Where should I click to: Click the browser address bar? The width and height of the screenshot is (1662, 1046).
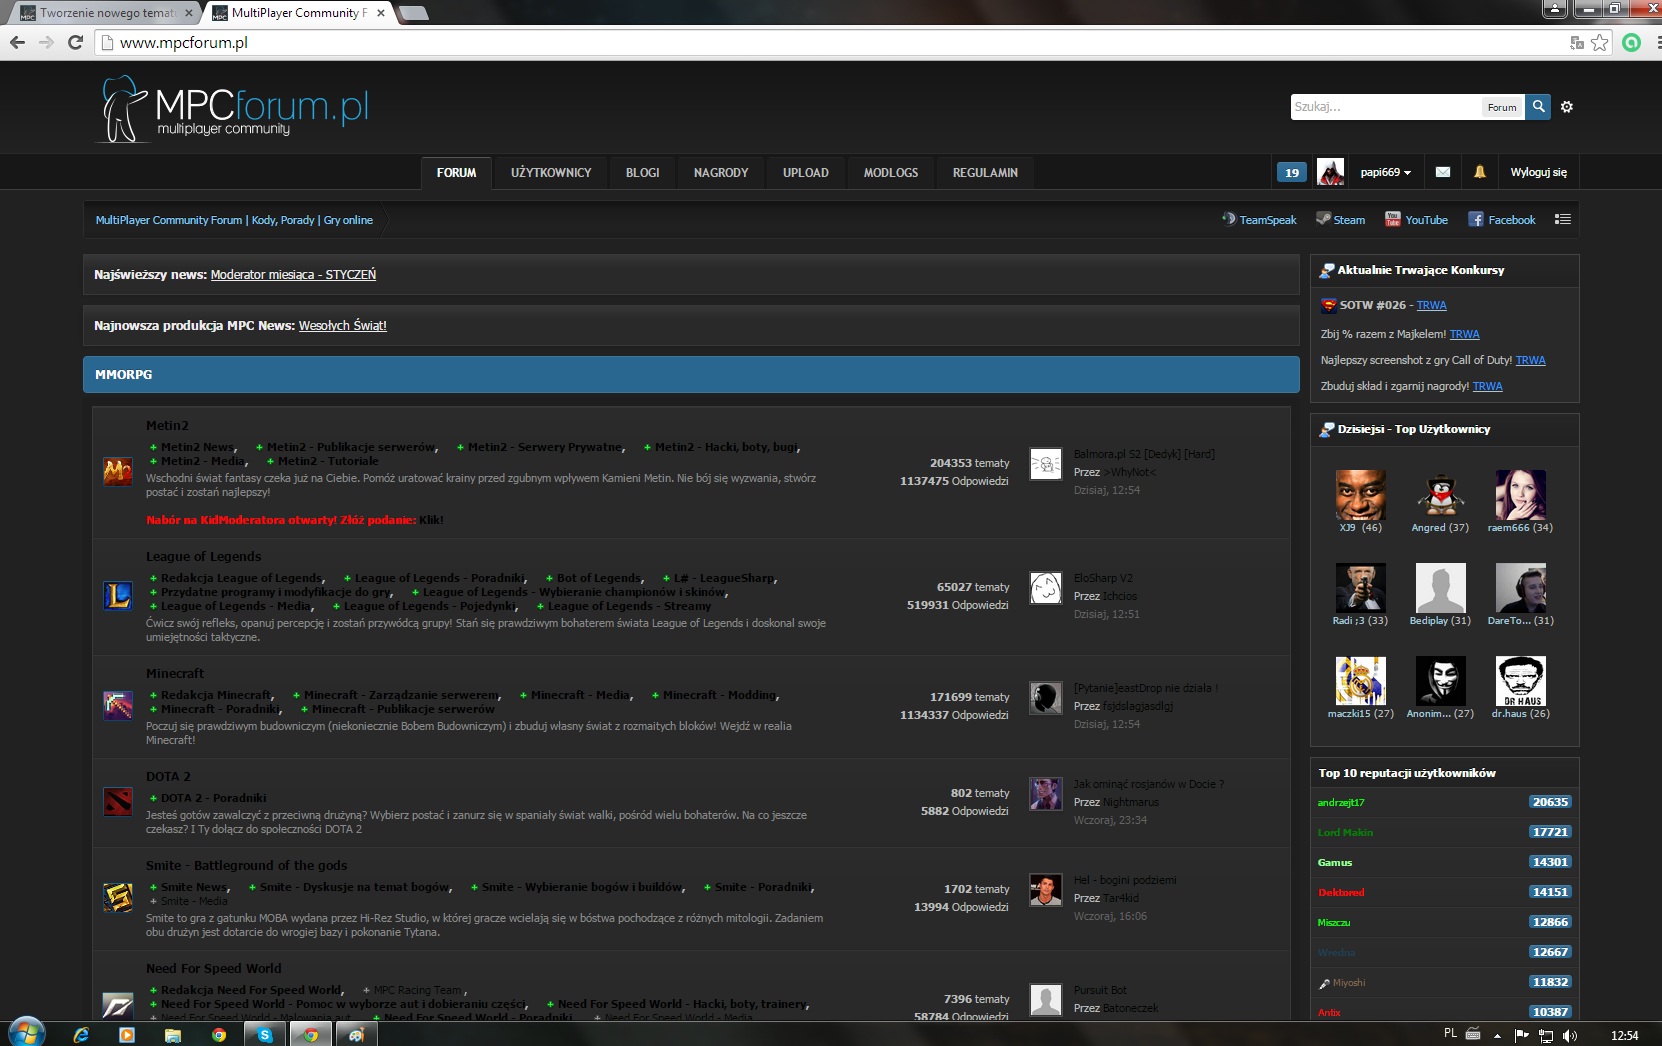click(x=830, y=42)
